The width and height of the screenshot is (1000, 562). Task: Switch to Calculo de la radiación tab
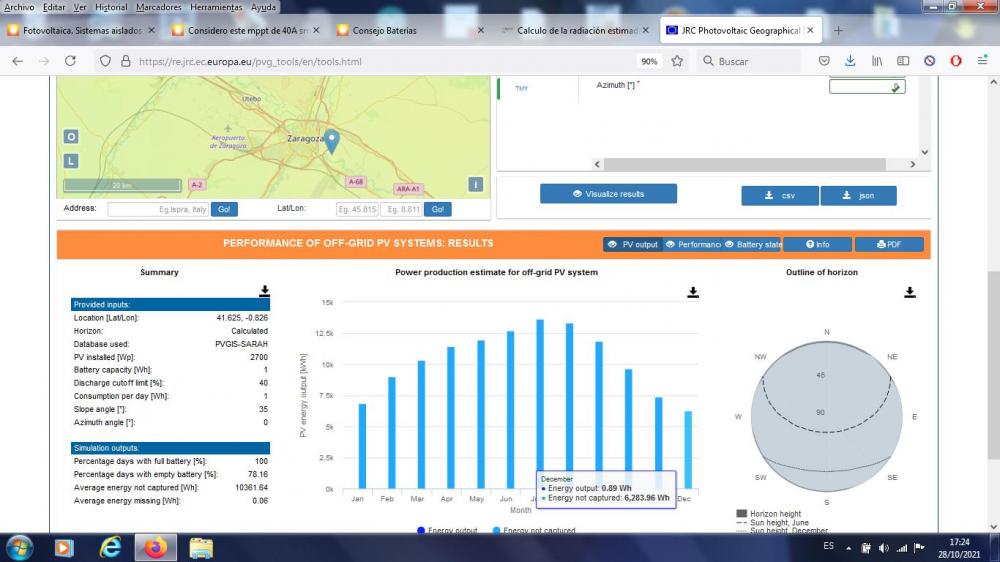pos(574,30)
